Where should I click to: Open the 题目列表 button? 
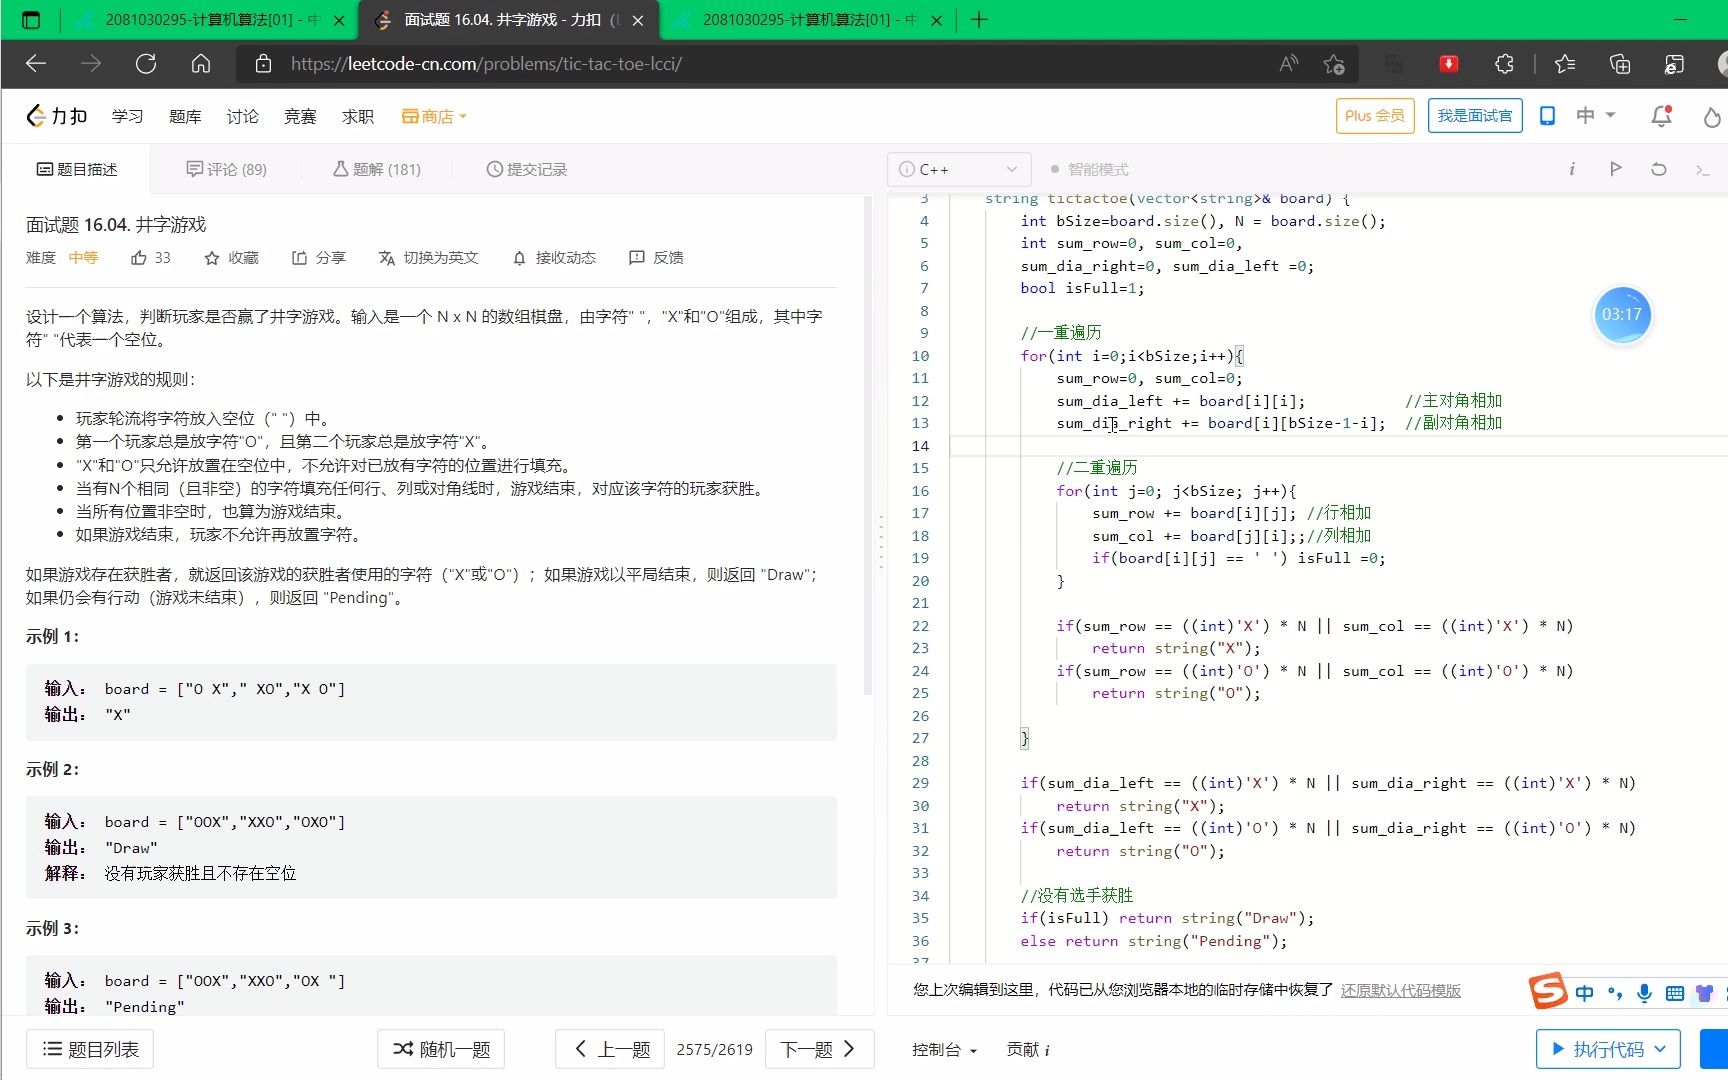click(x=90, y=1049)
